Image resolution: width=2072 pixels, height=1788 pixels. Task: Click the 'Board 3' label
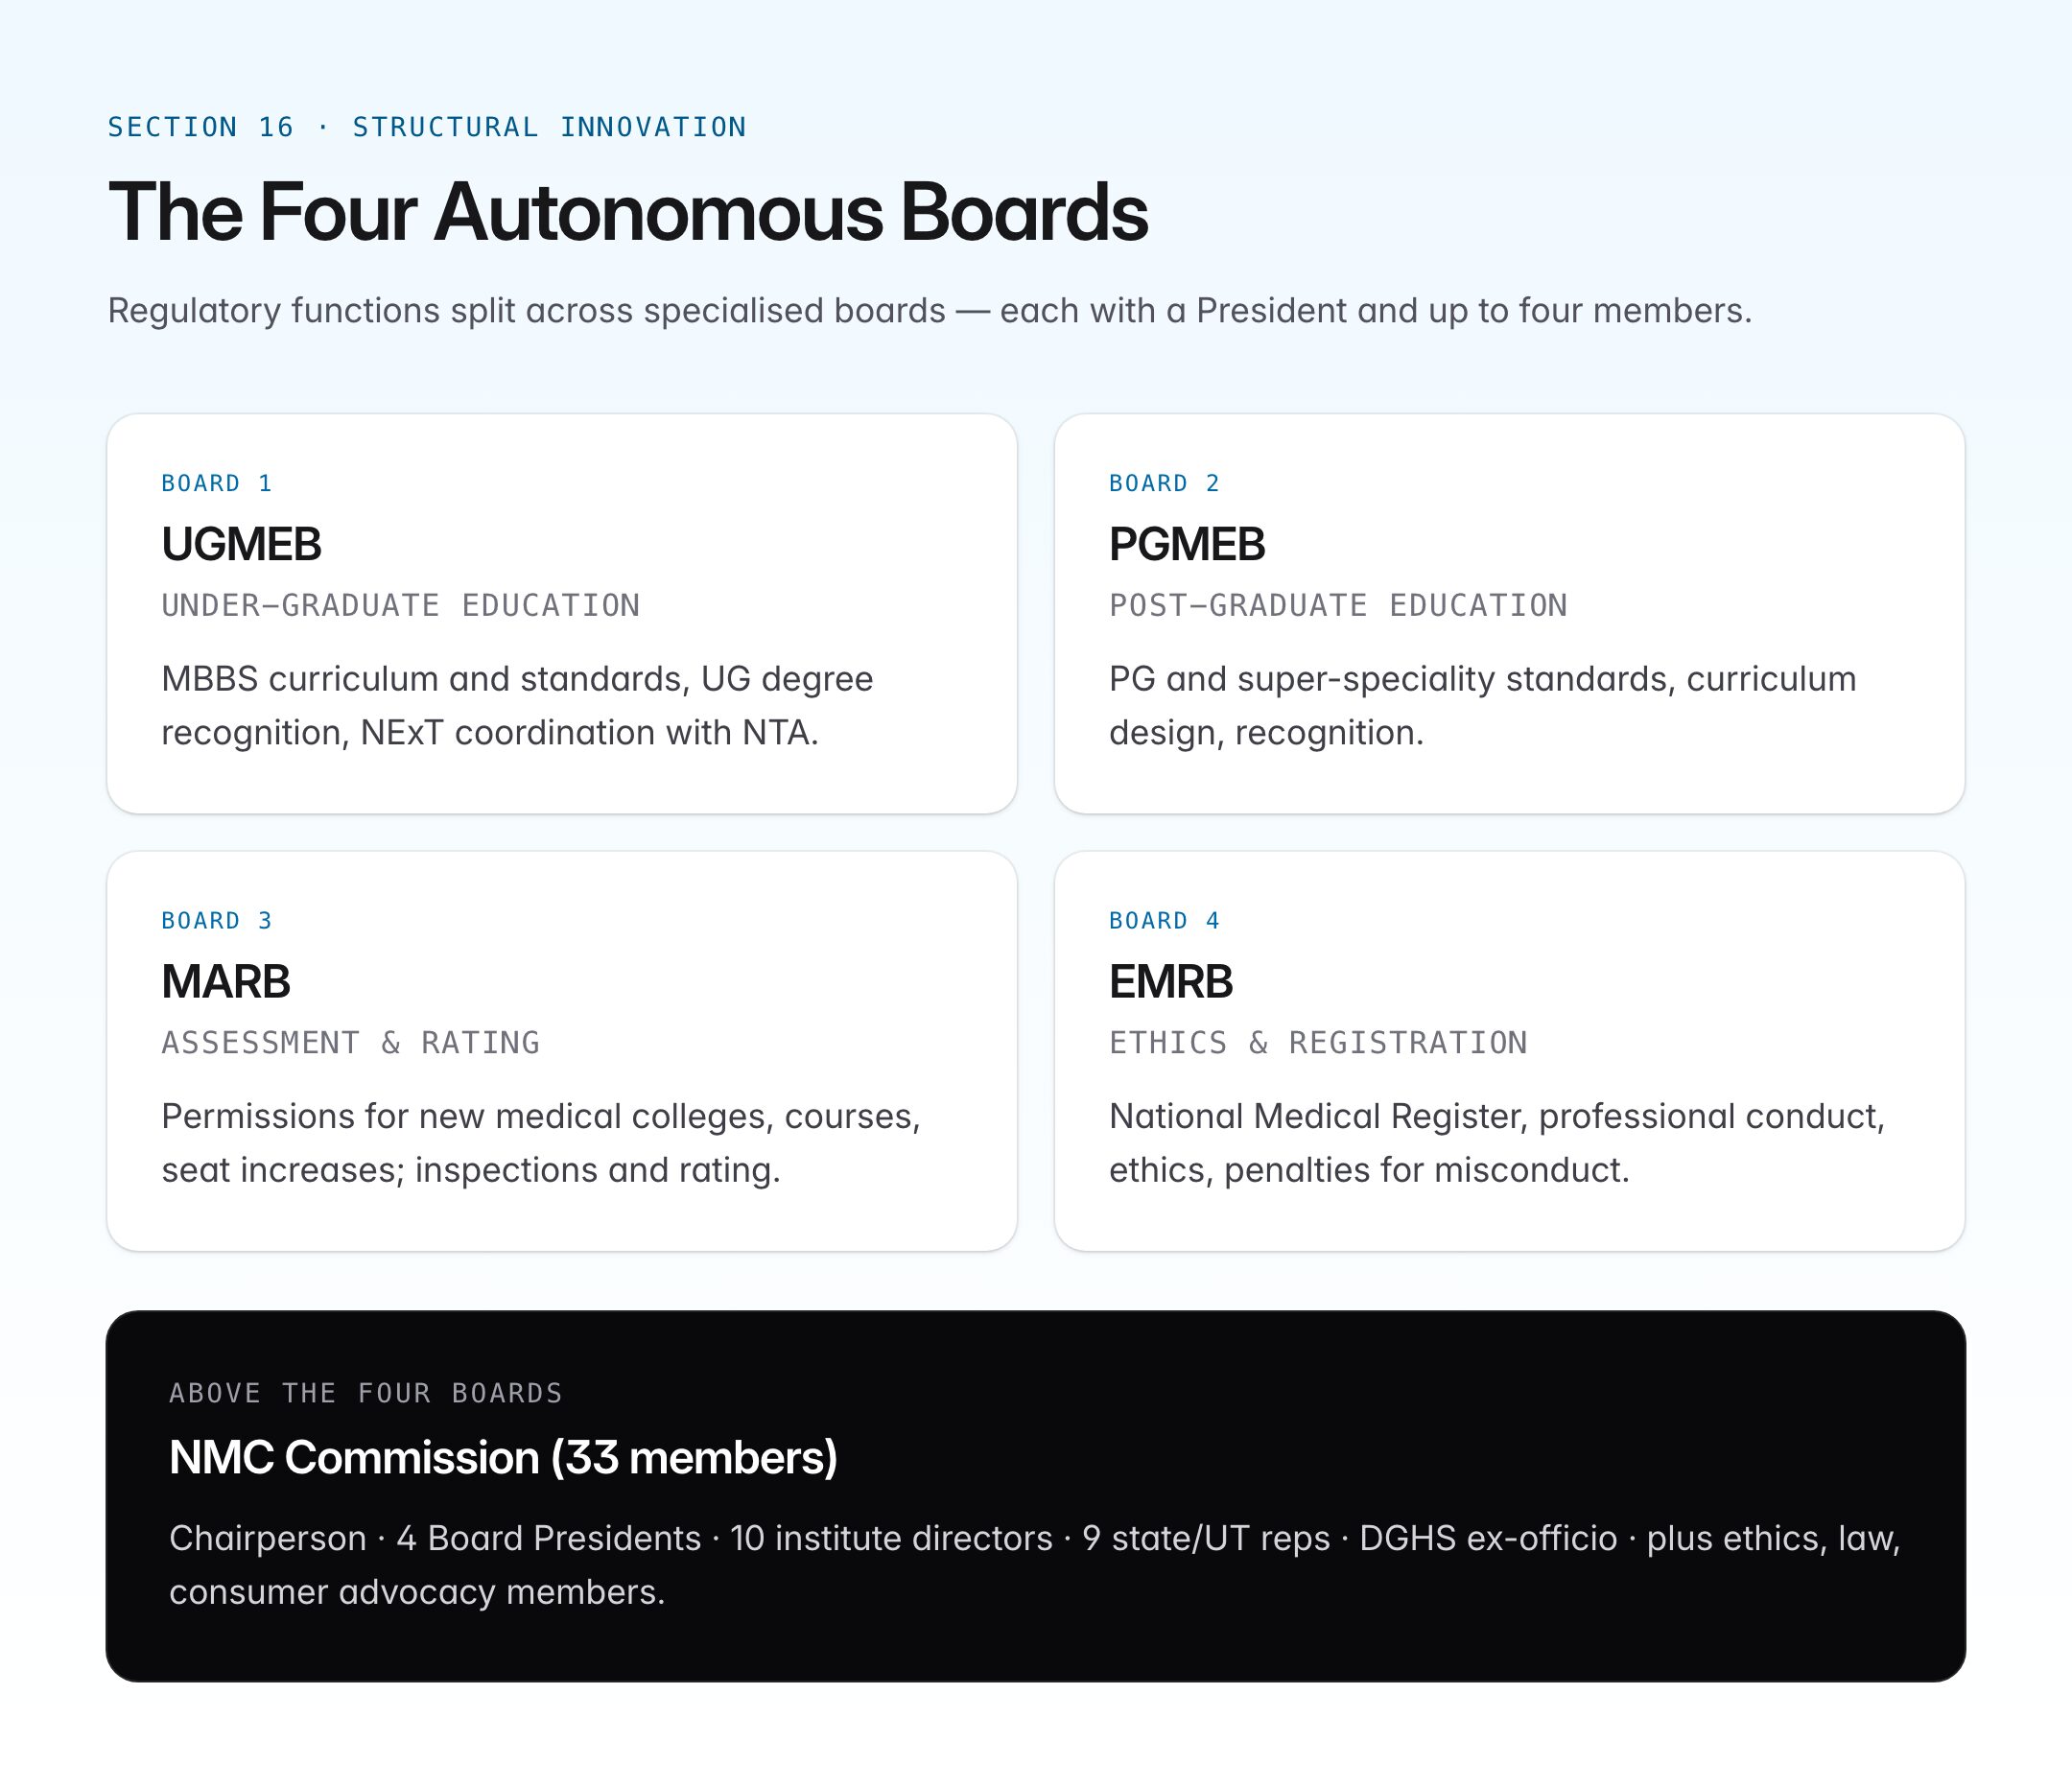(x=217, y=920)
